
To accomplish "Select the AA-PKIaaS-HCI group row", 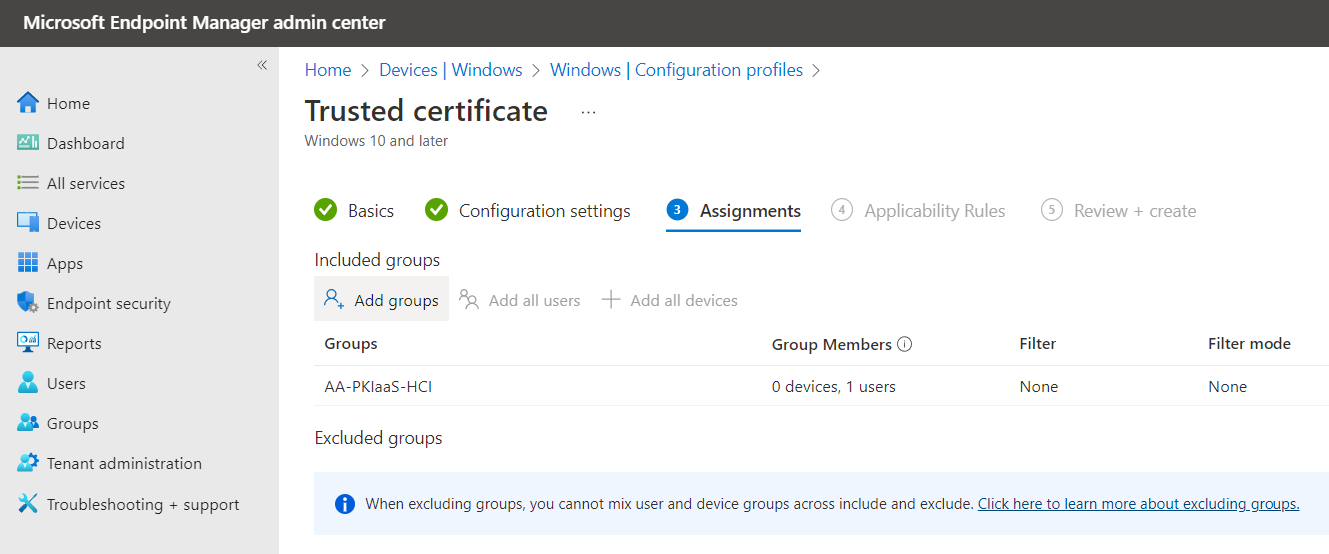I will tap(378, 387).
